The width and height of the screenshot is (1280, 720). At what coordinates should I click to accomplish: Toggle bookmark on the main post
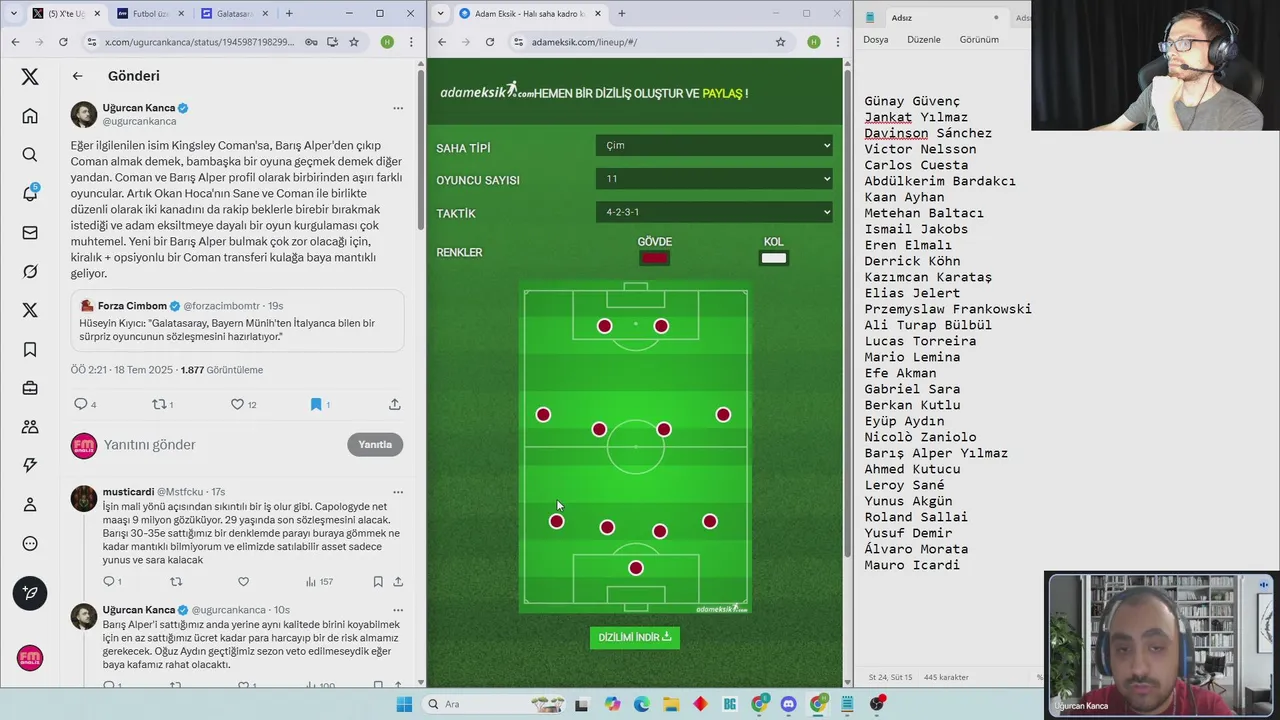(316, 404)
